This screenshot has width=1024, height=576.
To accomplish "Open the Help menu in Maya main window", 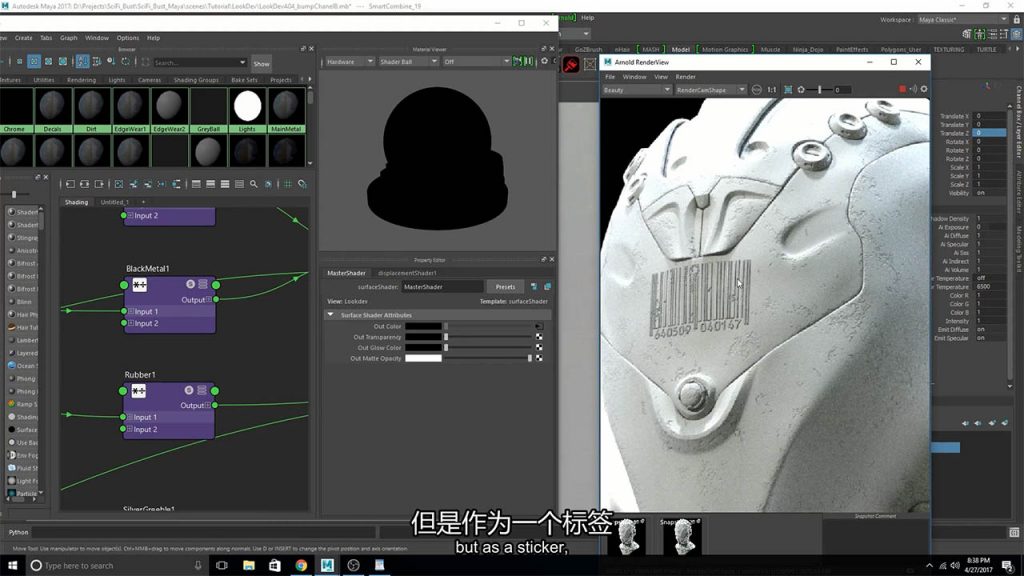I will [587, 18].
